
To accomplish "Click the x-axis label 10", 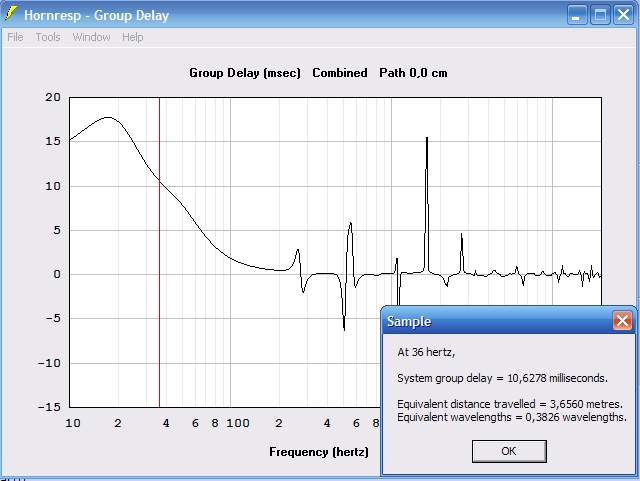I will (x=73, y=423).
